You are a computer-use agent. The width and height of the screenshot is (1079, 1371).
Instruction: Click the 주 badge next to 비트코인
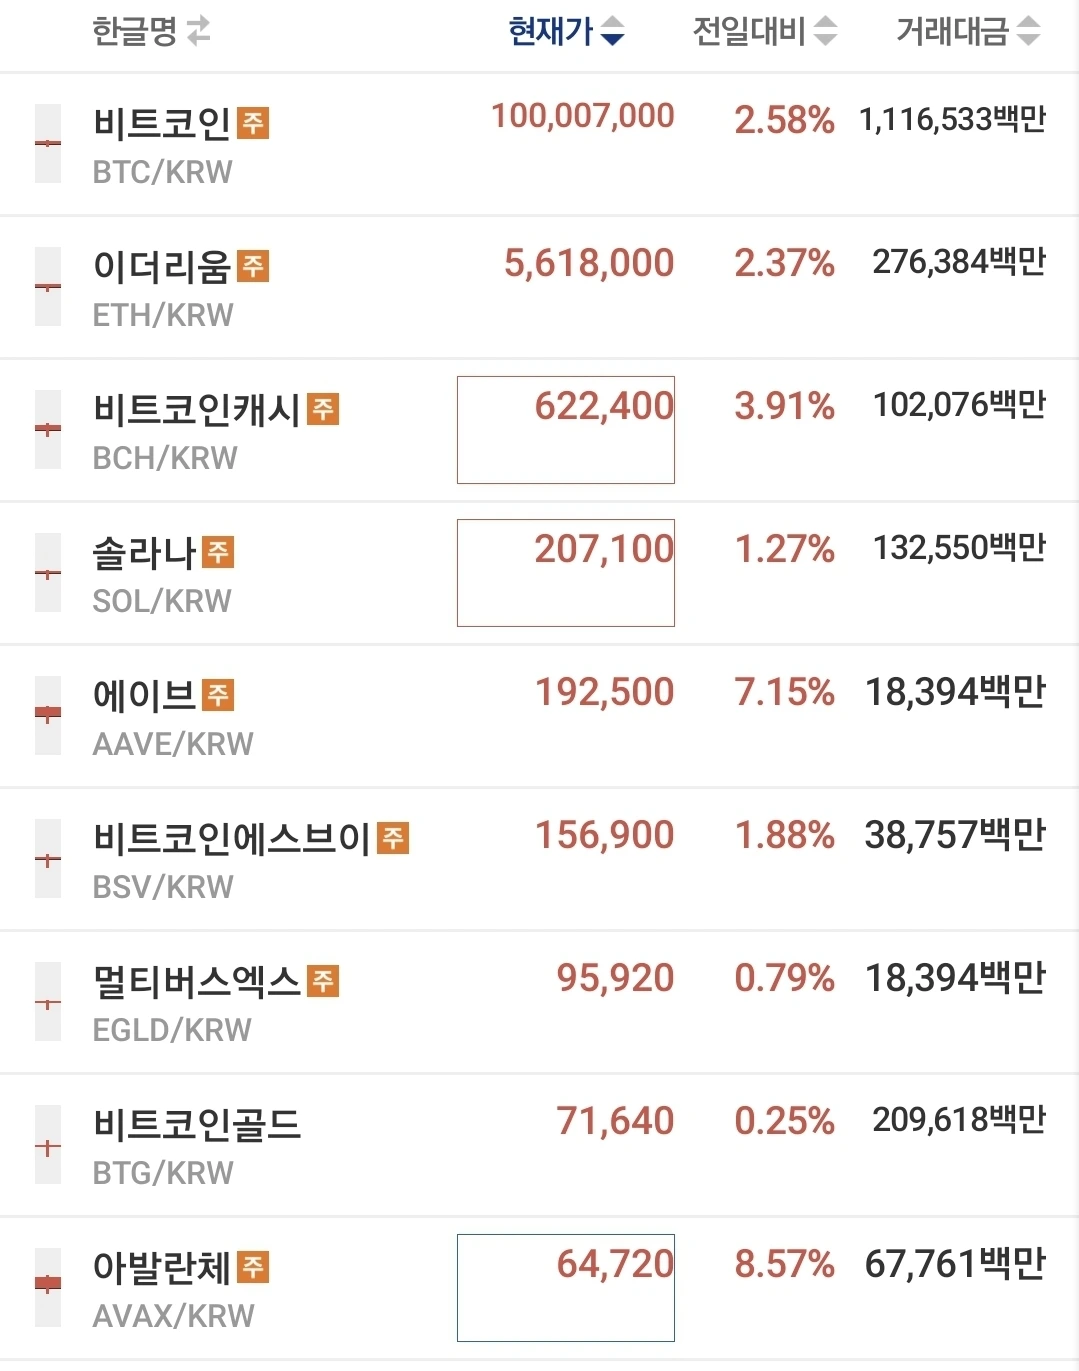(x=253, y=123)
